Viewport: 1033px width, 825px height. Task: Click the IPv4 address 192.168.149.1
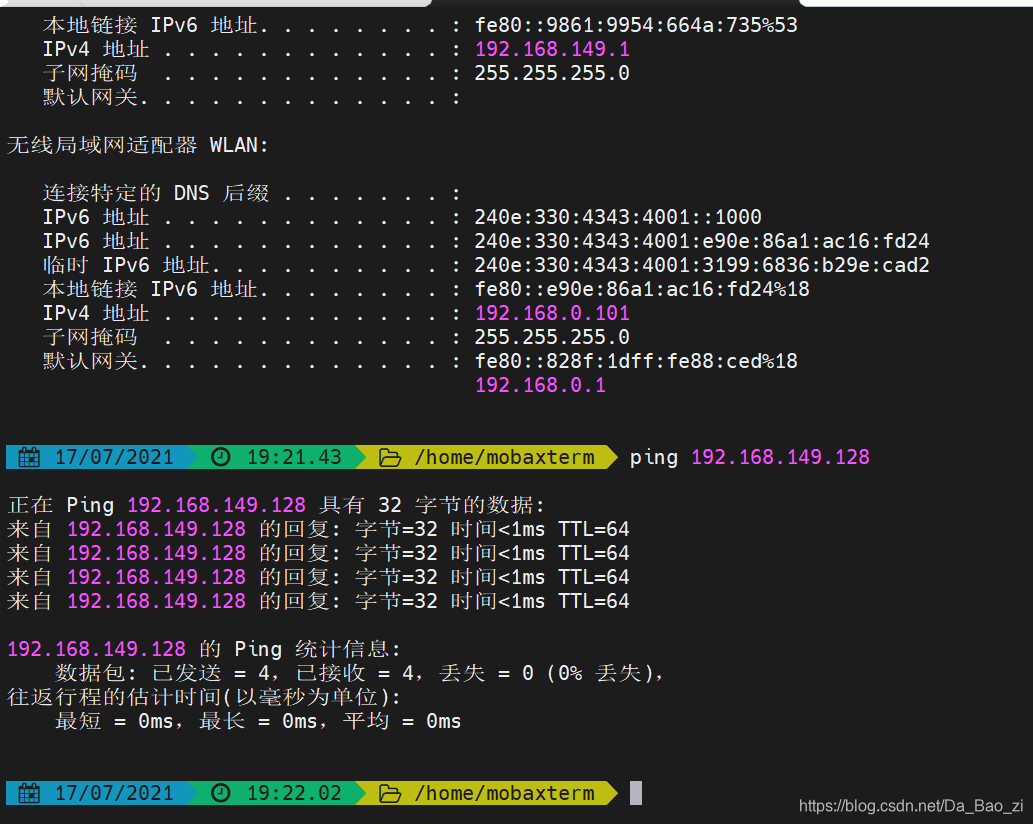click(x=552, y=49)
